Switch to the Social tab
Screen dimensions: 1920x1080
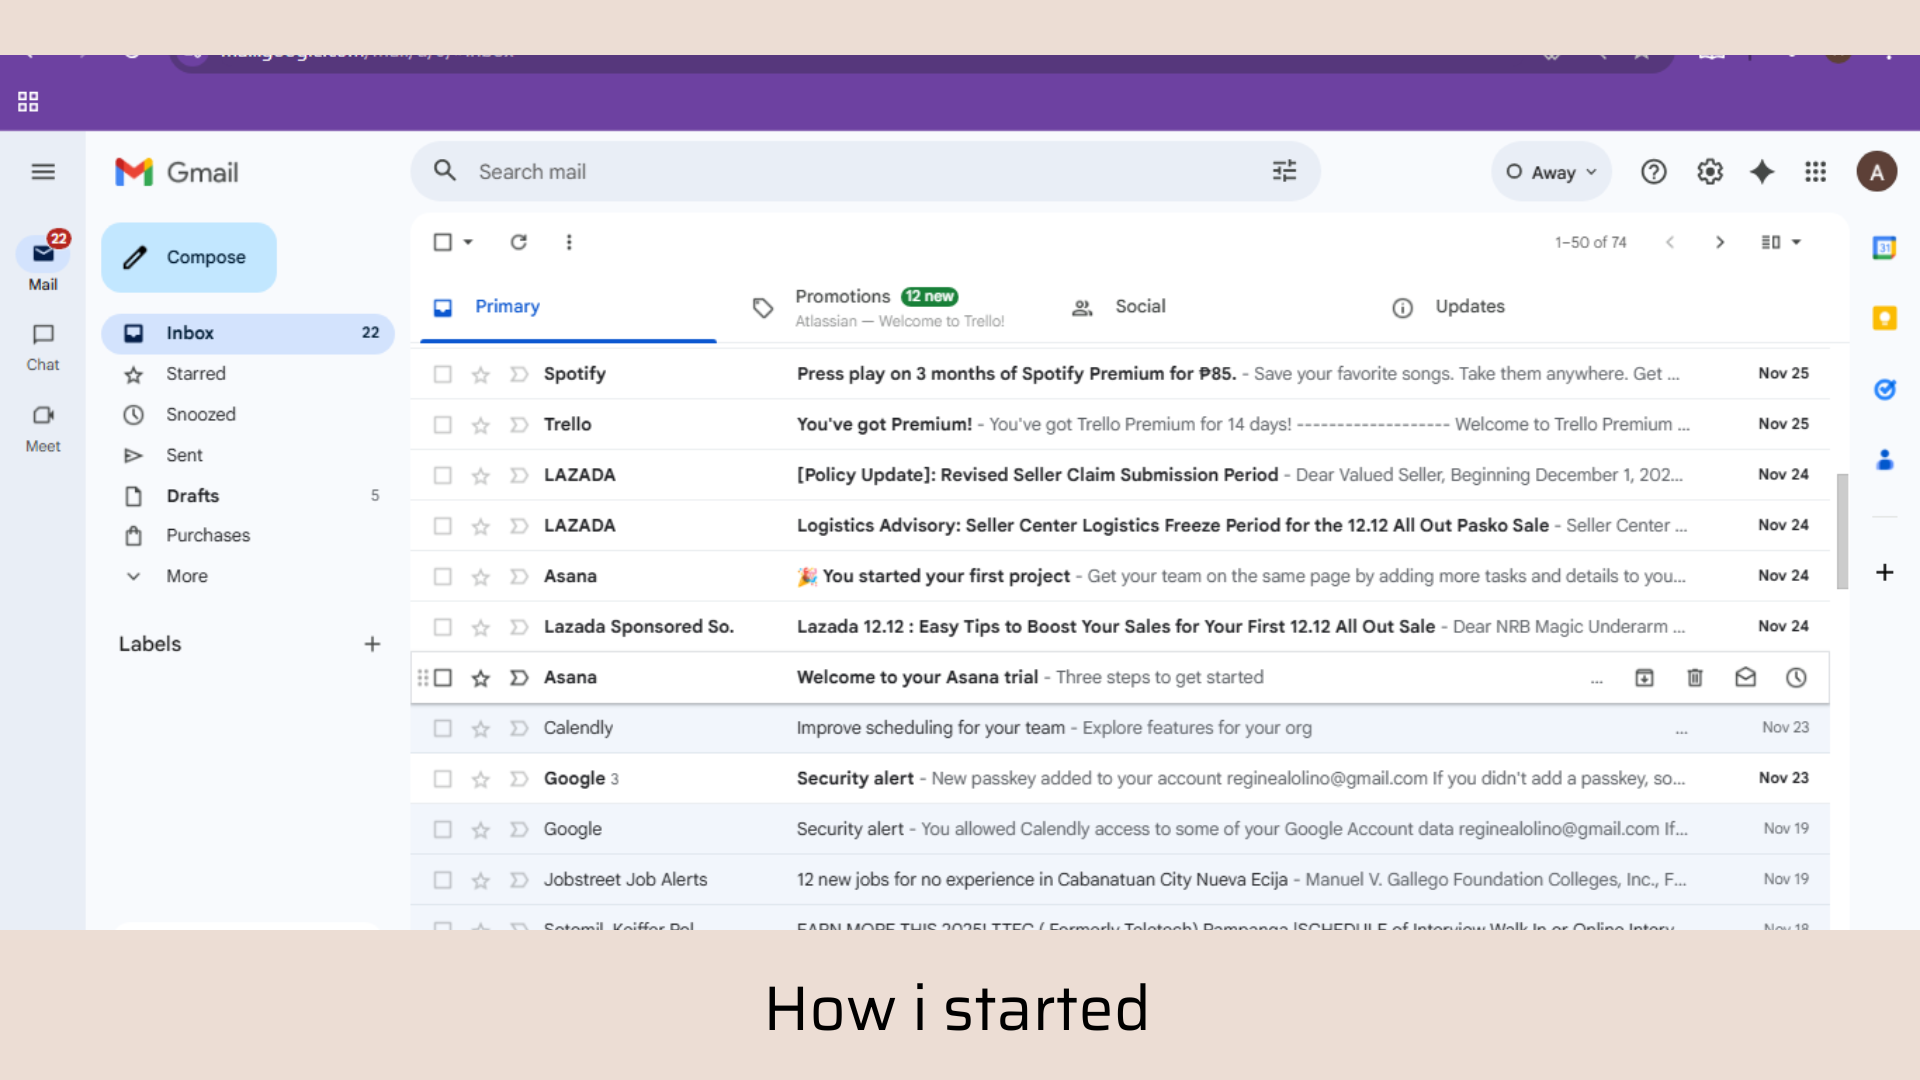[1139, 307]
